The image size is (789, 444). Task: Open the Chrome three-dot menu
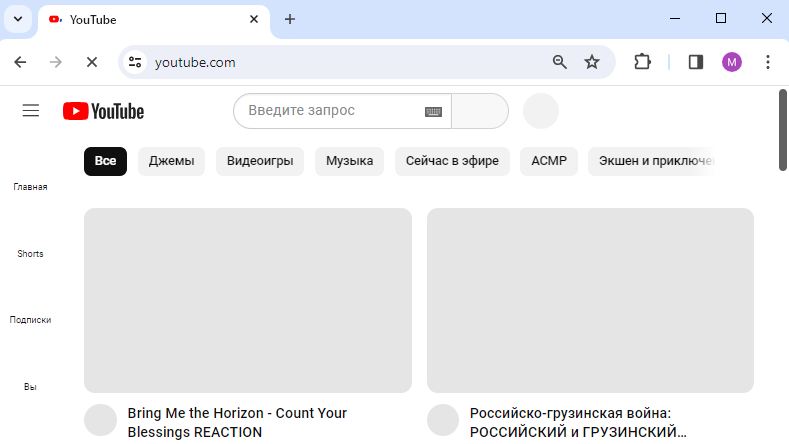tap(767, 62)
